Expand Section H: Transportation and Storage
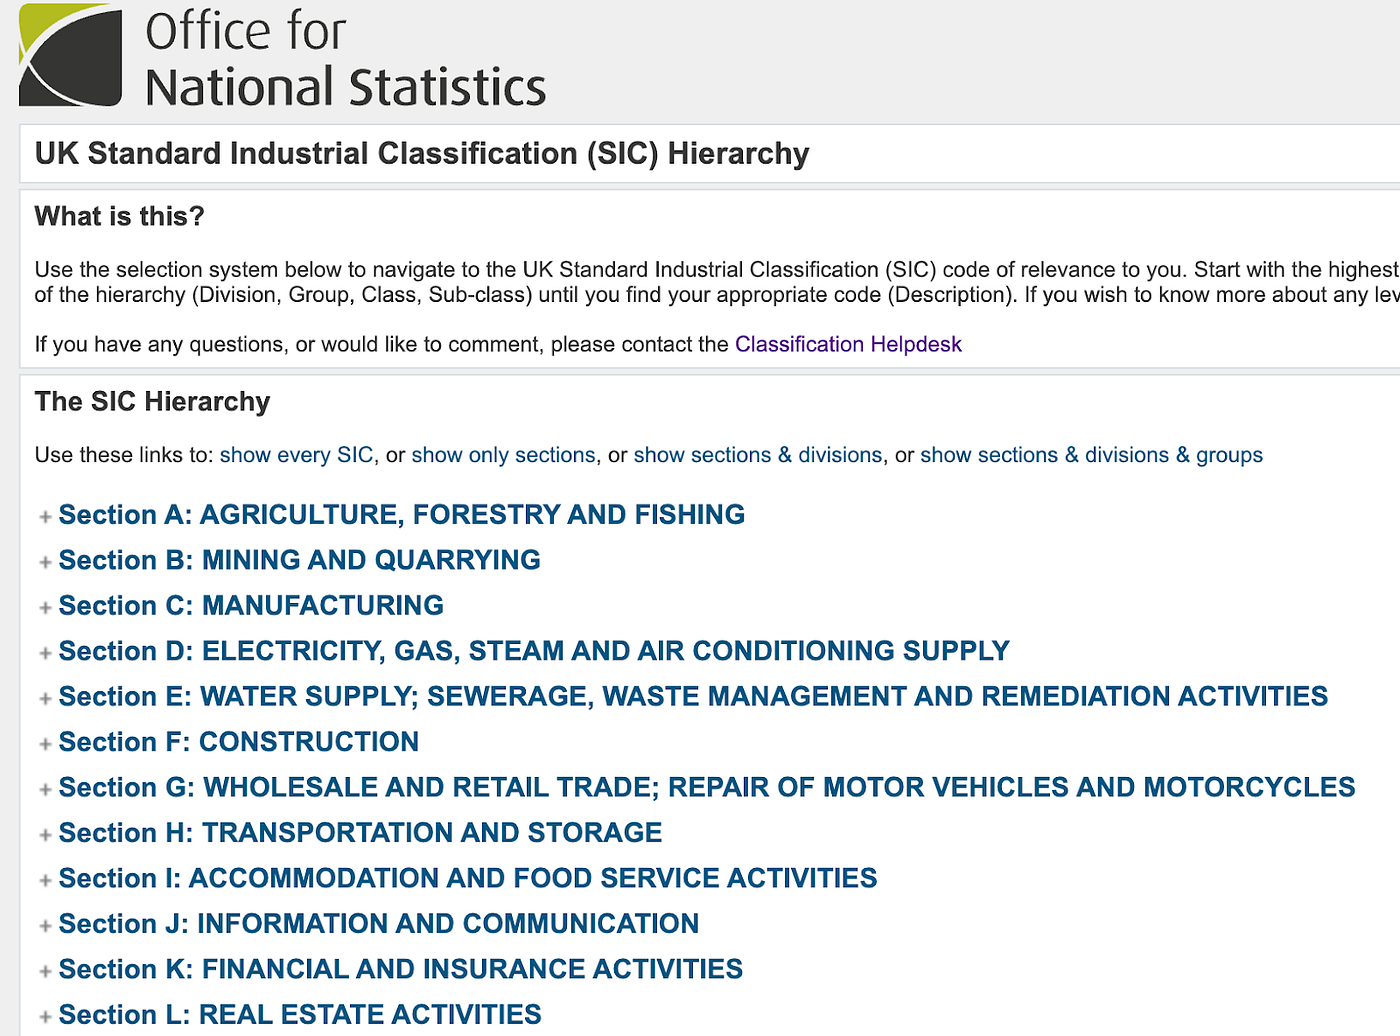The height and width of the screenshot is (1036, 1400). coord(44,833)
